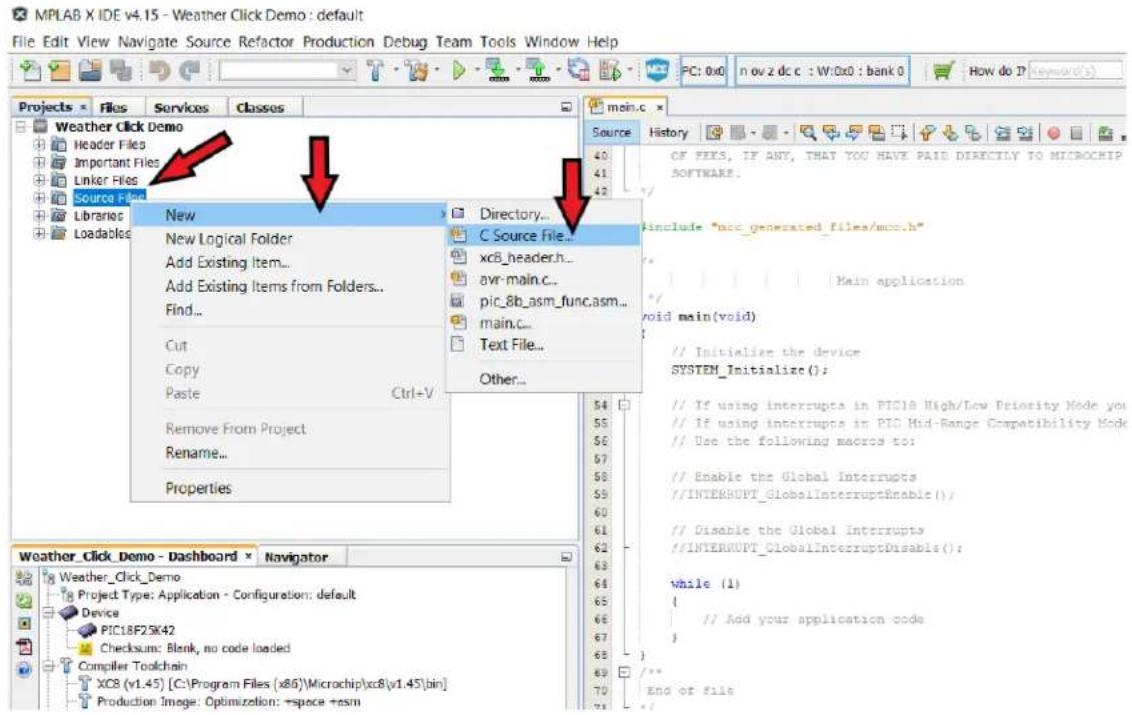Screen dimensions: 1132x715
Task: Click Properties in the context menu
Action: click(x=289, y=488)
